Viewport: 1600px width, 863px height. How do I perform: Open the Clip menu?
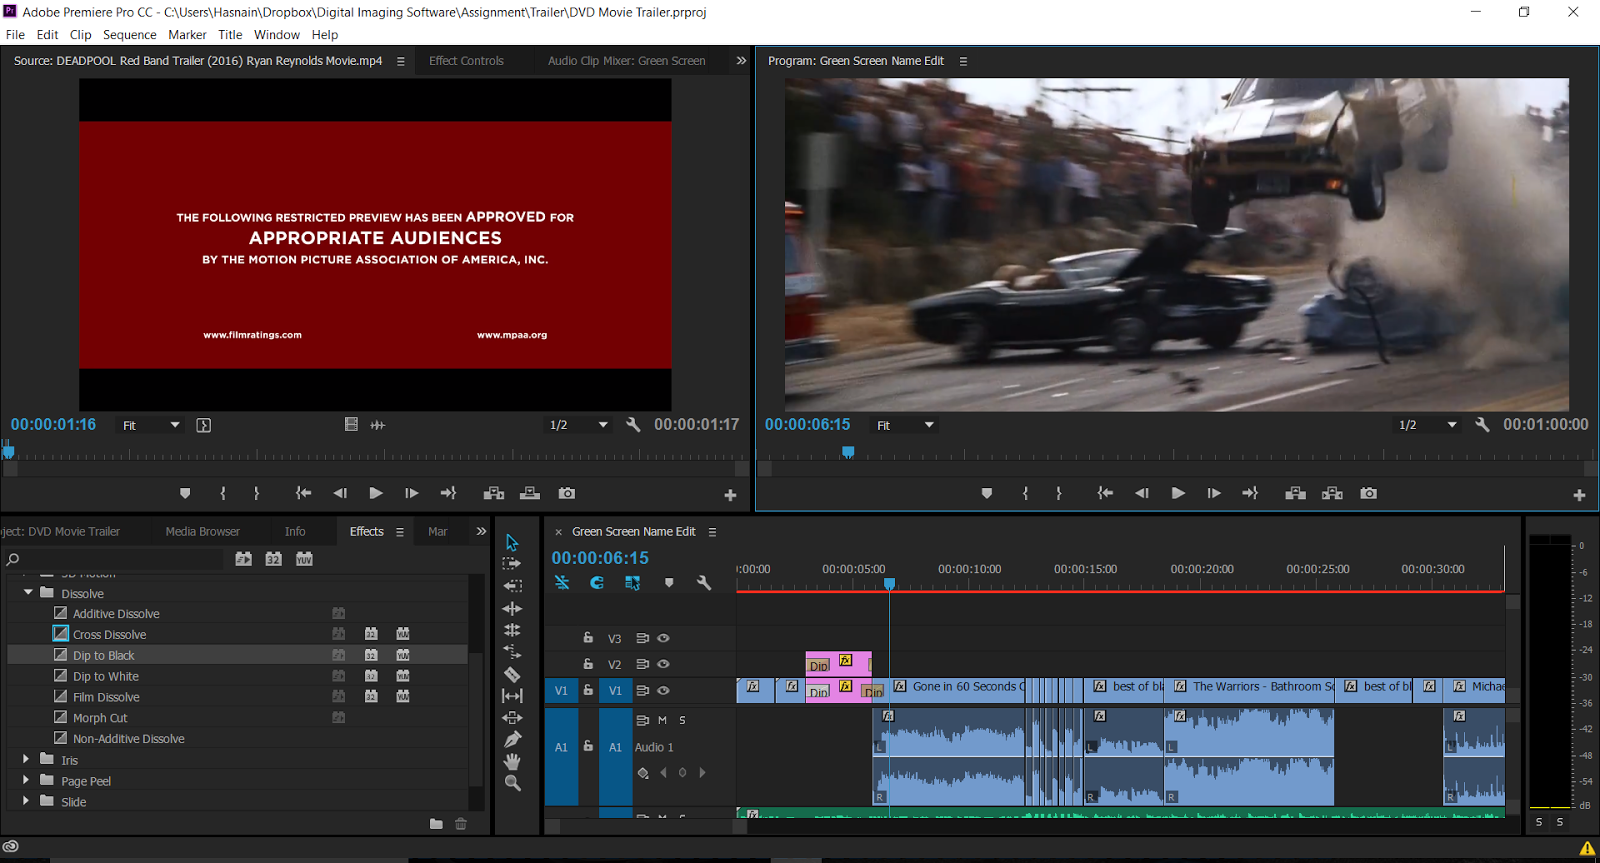(x=81, y=34)
